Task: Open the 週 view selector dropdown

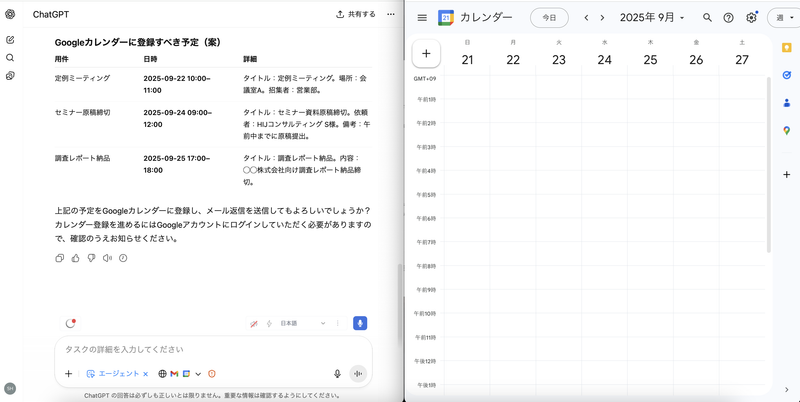Action: 783,18
